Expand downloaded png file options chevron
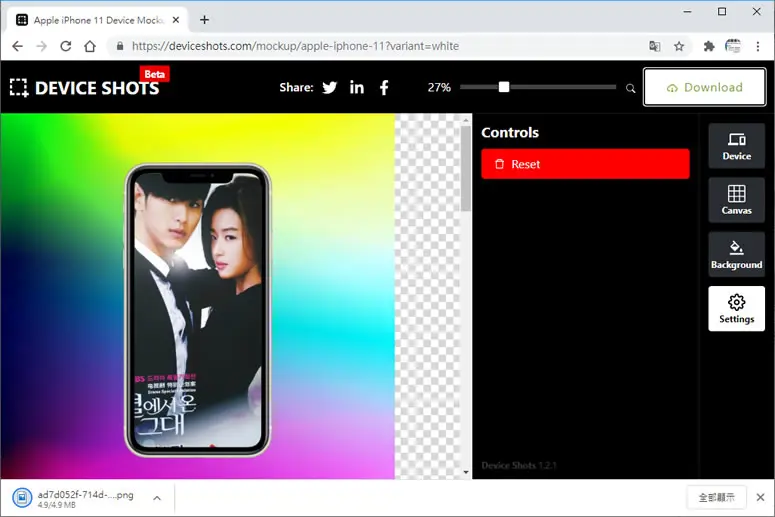This screenshot has width=775, height=517. (x=157, y=498)
